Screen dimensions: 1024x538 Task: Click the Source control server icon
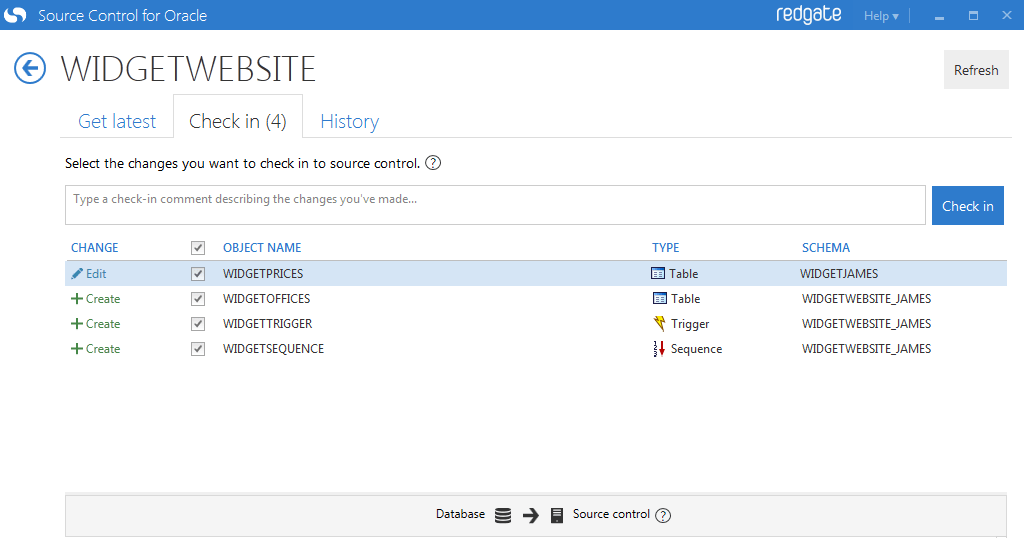[x=556, y=515]
